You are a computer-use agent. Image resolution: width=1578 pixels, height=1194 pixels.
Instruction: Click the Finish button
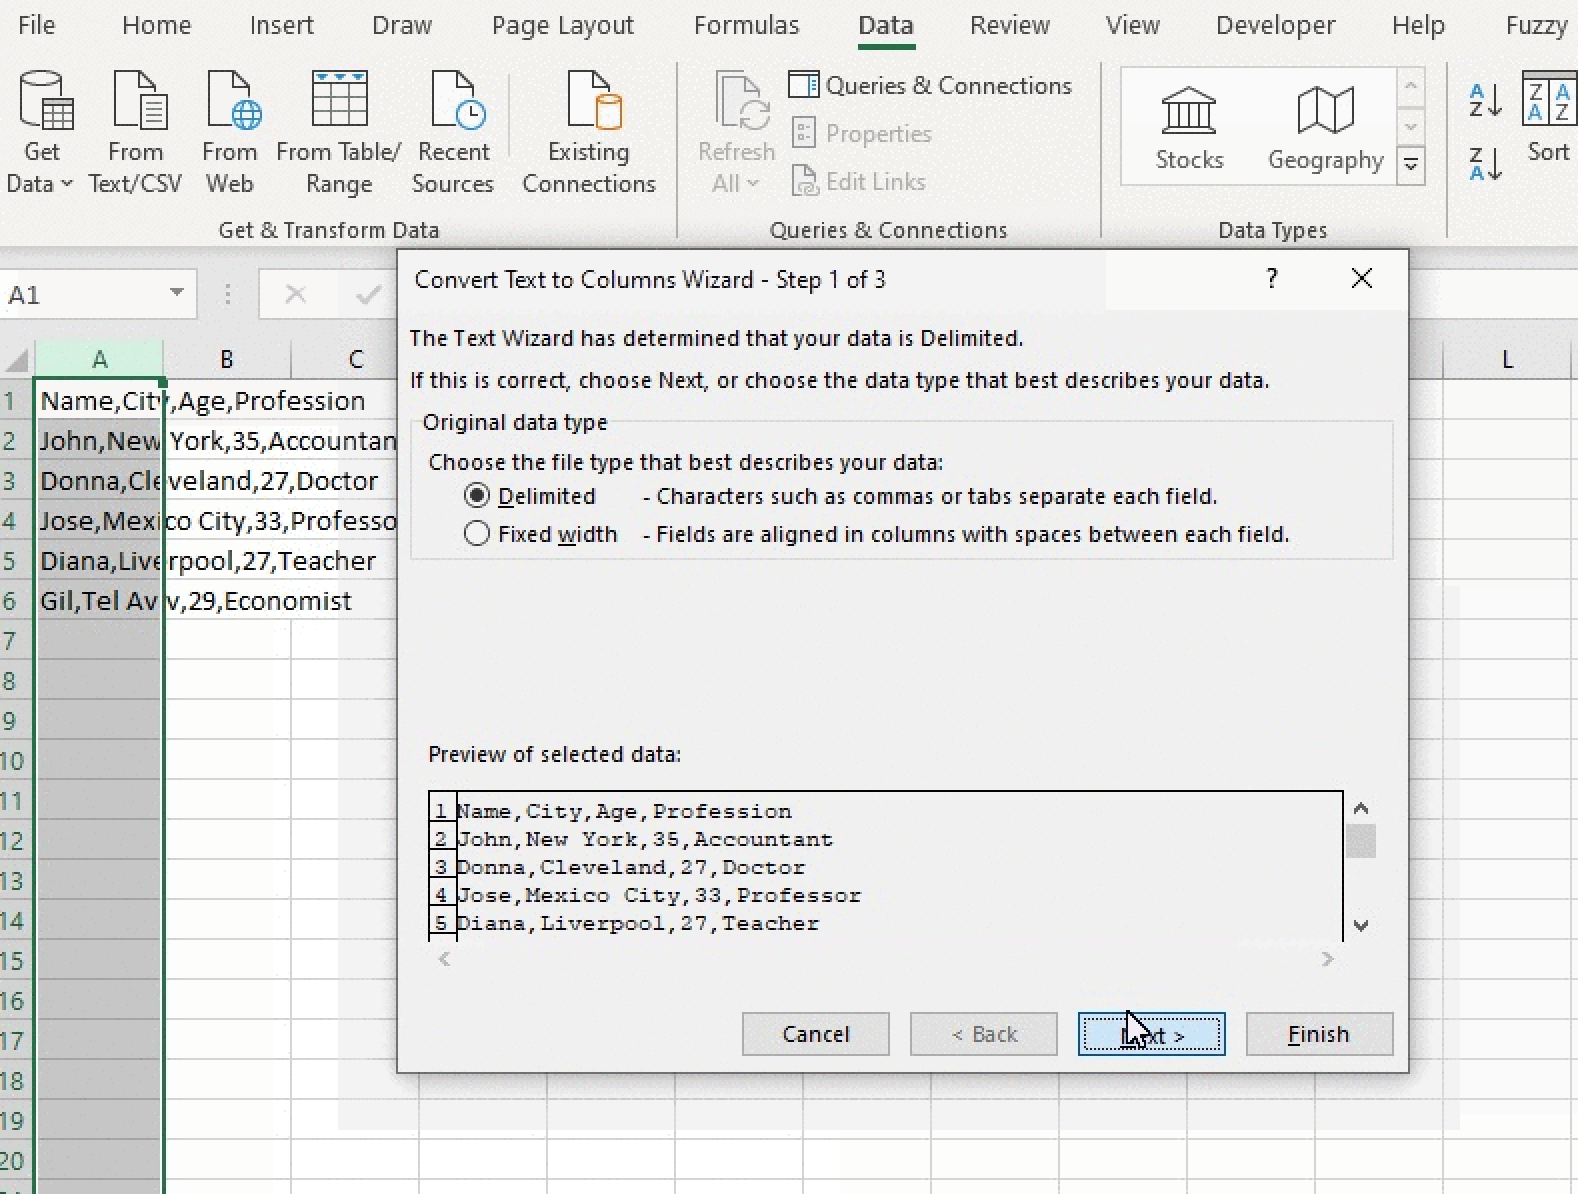[x=1319, y=1034]
